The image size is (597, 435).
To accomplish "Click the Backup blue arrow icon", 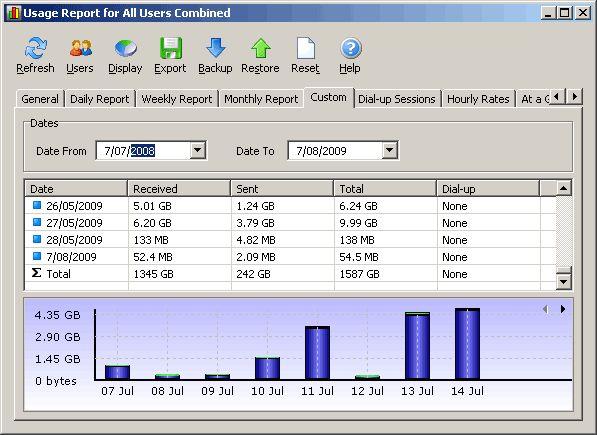I will [x=215, y=48].
